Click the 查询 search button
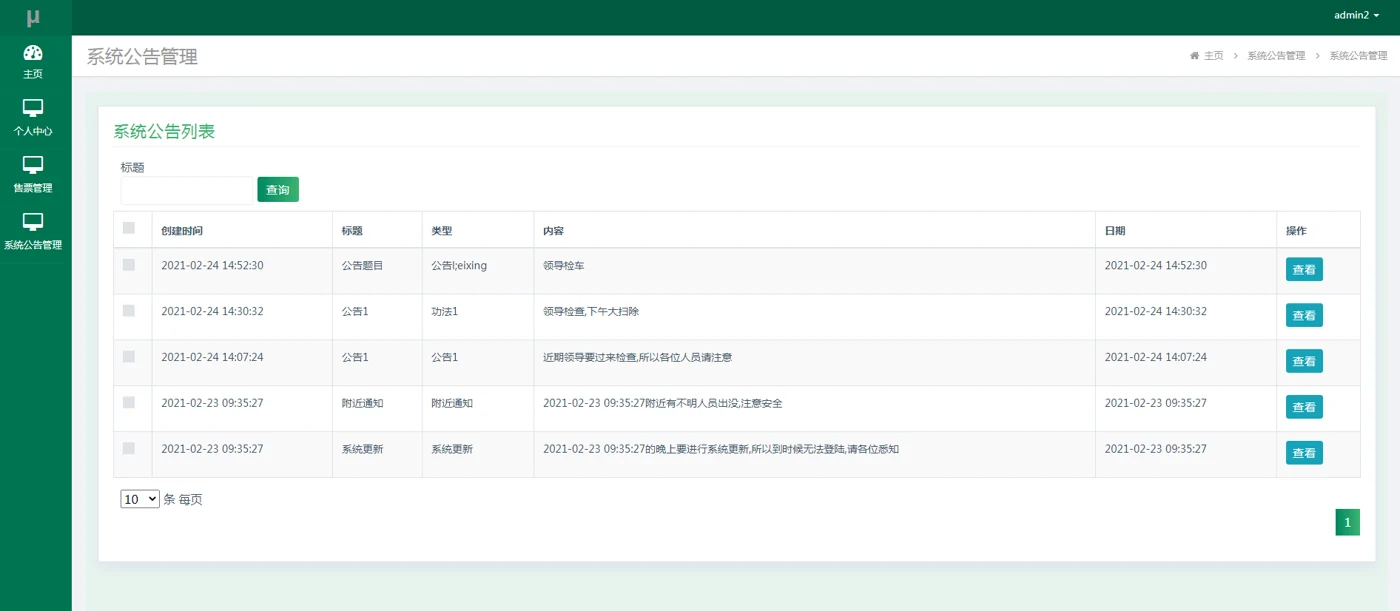Viewport: 1400px width, 611px height. 278,190
